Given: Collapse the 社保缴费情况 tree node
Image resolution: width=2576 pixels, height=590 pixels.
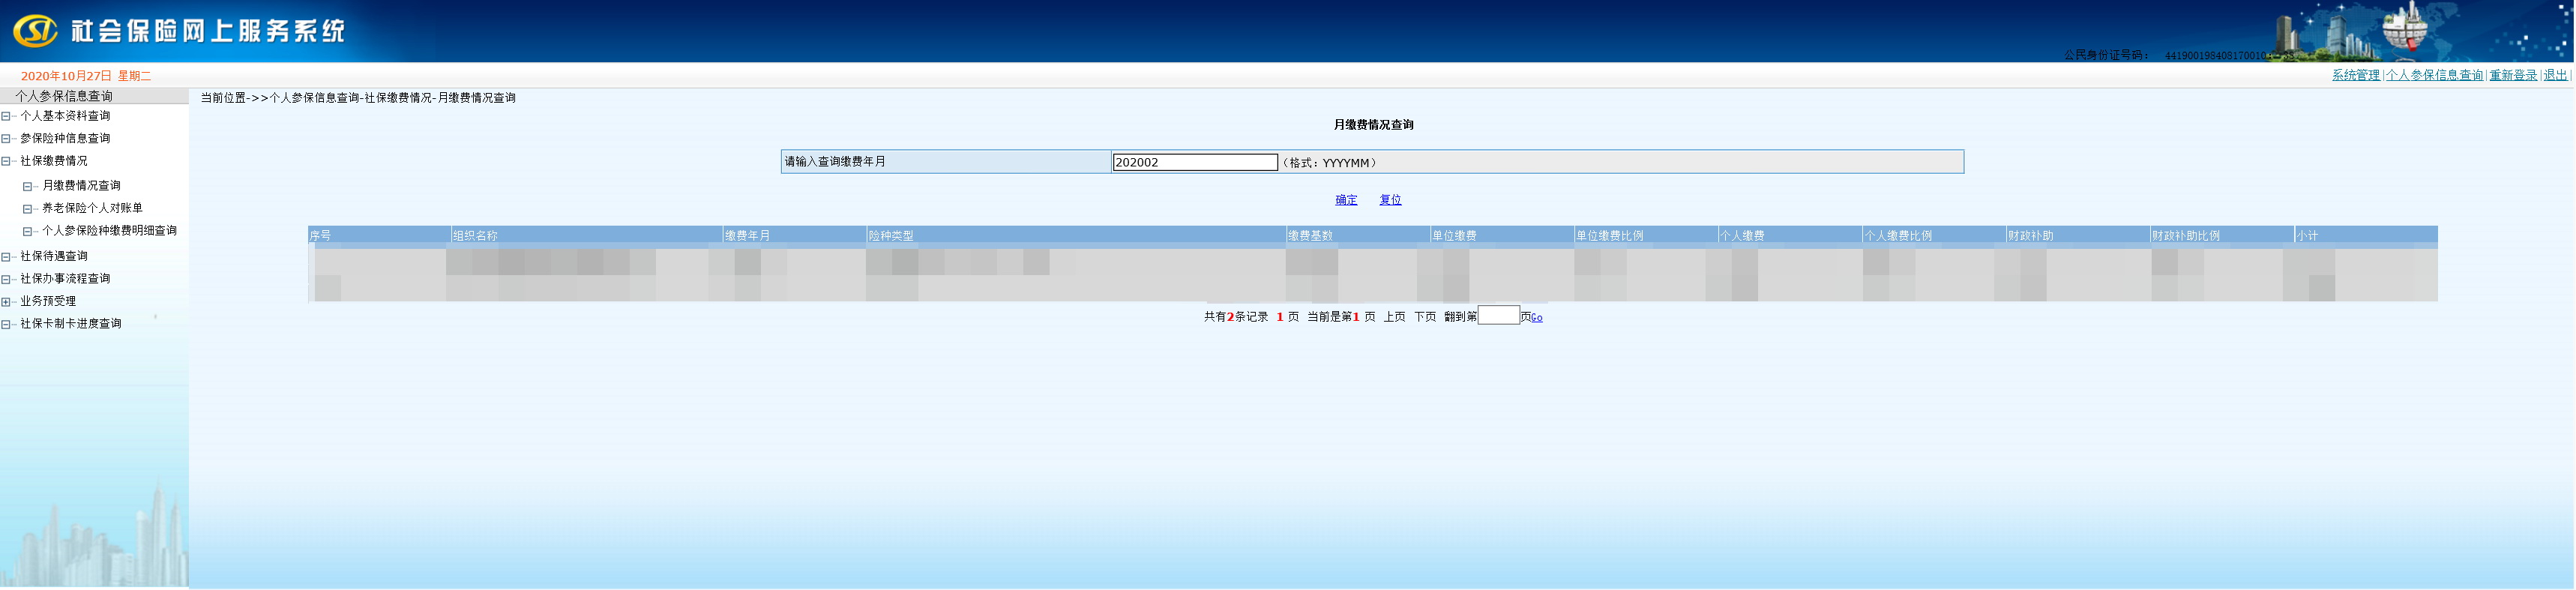Looking at the screenshot, I should [x=6, y=162].
